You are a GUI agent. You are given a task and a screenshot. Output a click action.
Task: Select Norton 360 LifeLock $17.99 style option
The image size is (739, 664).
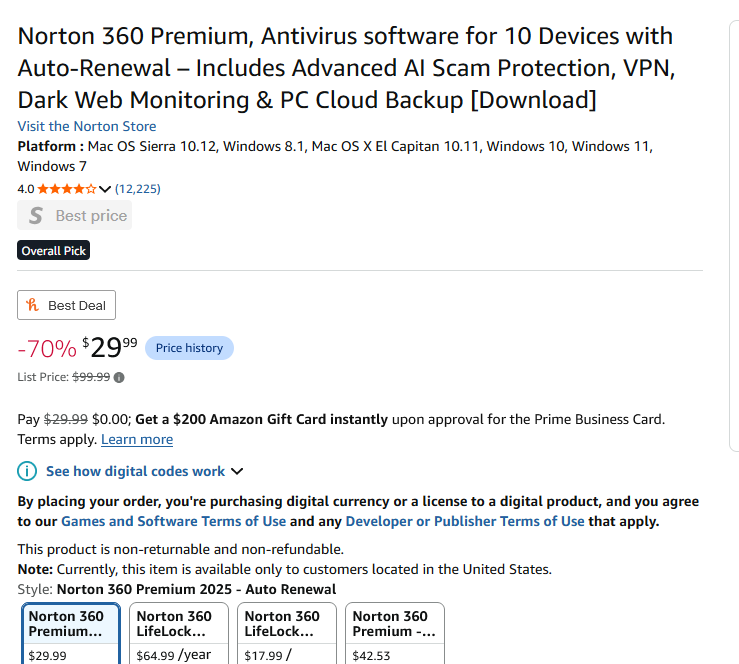[x=287, y=633]
